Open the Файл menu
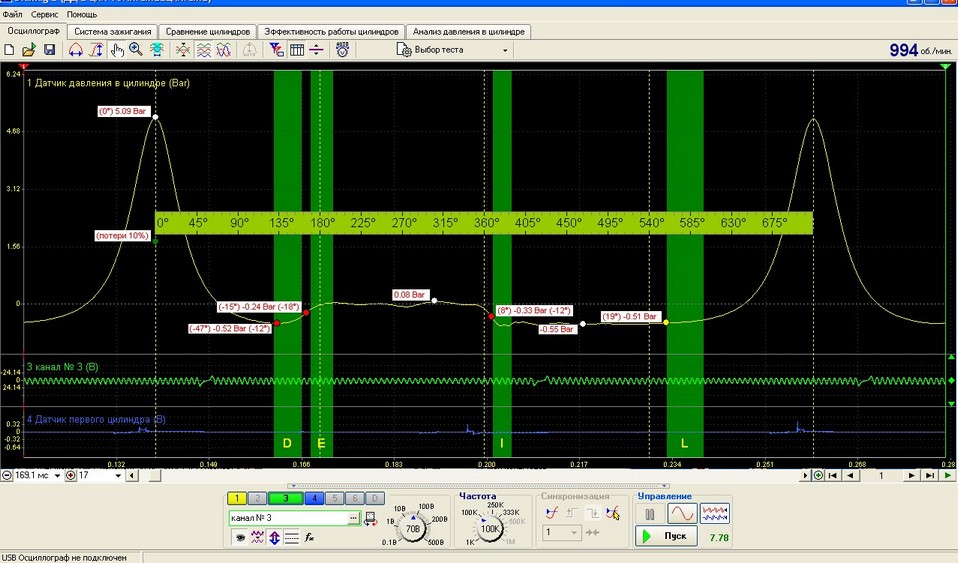The width and height of the screenshot is (958, 563). coord(12,14)
